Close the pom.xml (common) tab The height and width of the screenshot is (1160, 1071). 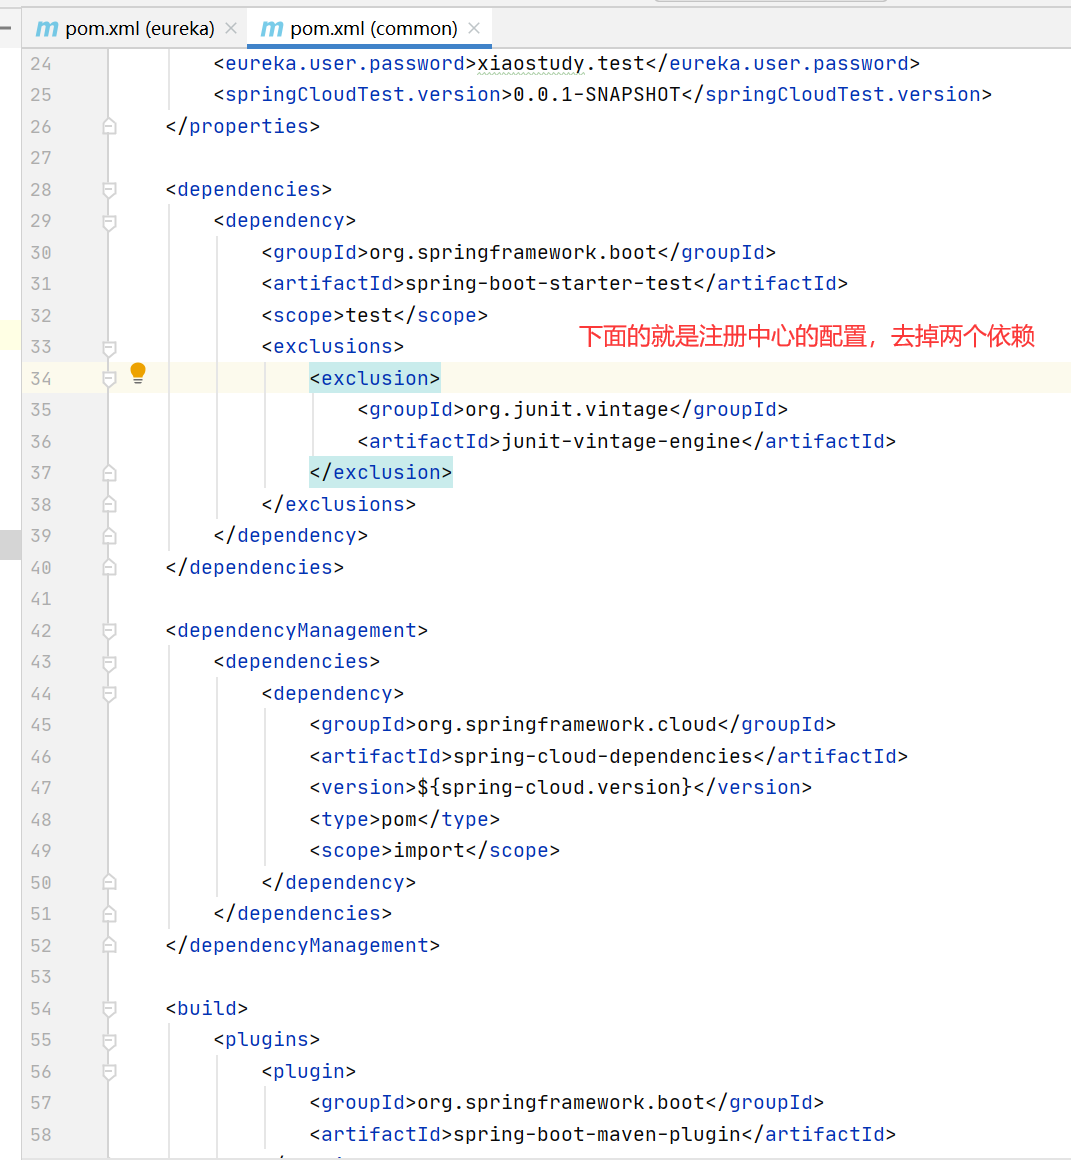coord(474,28)
